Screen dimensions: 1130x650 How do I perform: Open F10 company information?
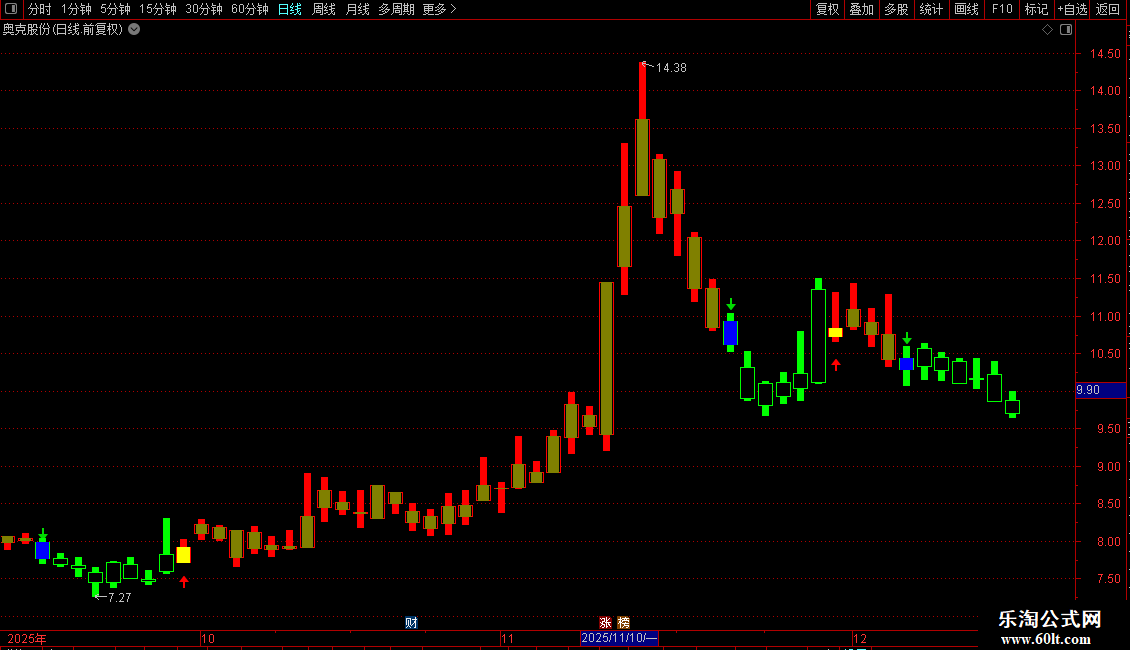tap(1002, 9)
